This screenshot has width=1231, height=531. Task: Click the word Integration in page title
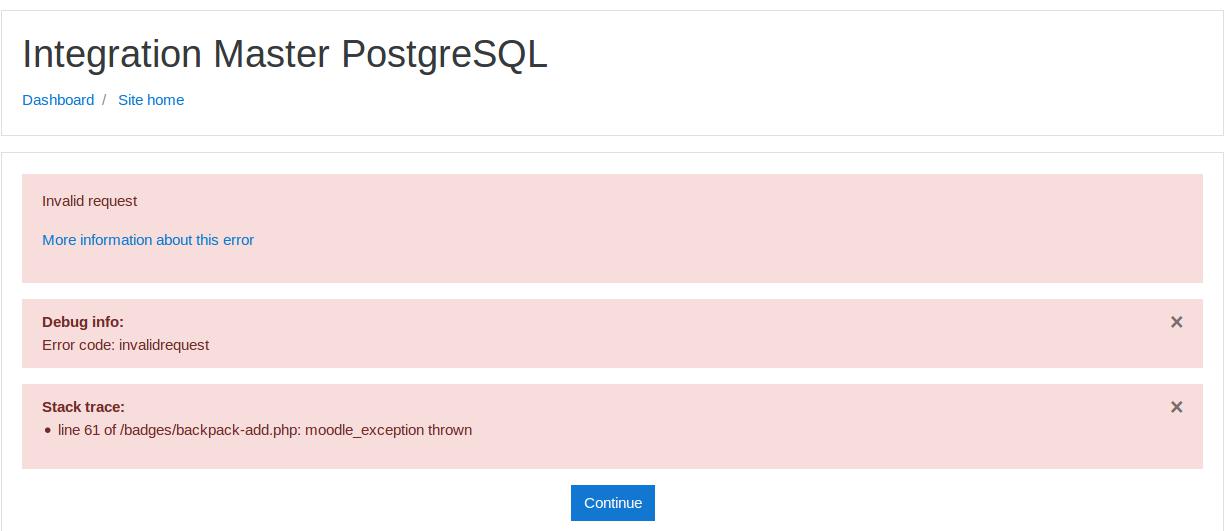(x=113, y=55)
